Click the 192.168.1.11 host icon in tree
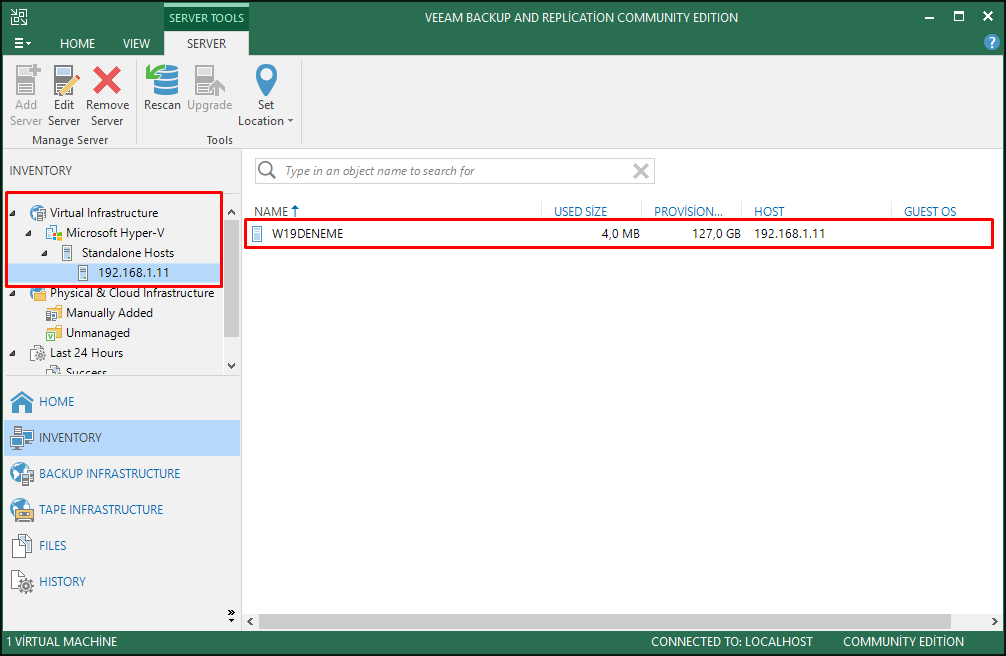This screenshot has width=1006, height=656. tap(83, 273)
